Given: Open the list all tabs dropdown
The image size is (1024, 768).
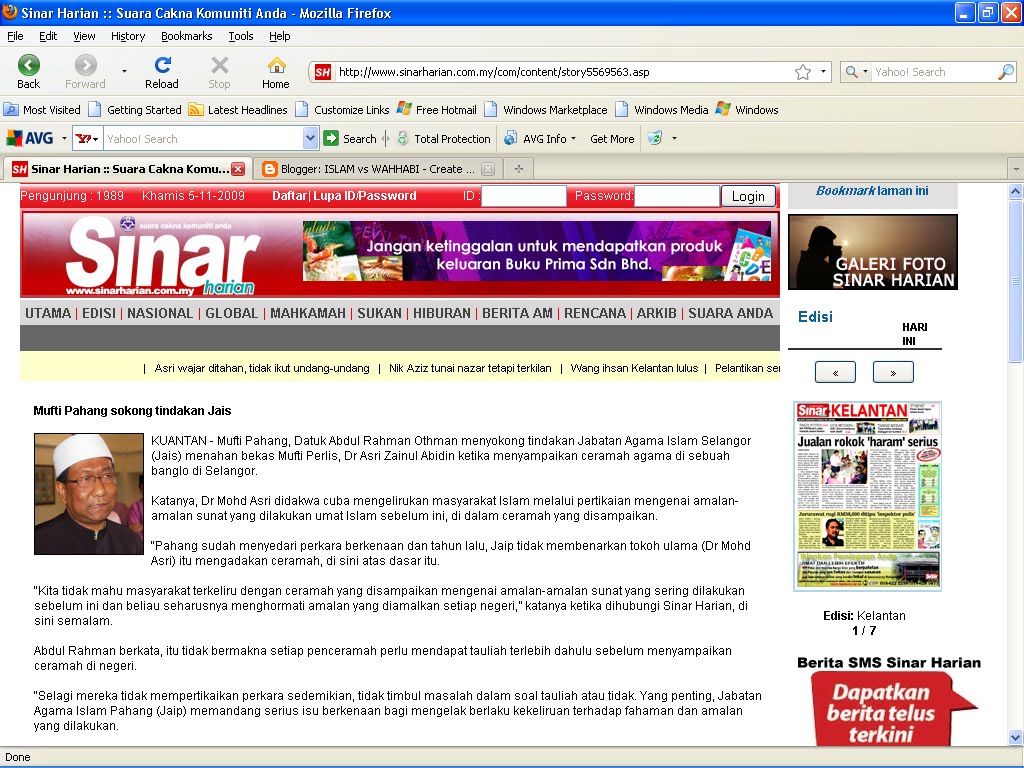Looking at the screenshot, I should (1016, 169).
